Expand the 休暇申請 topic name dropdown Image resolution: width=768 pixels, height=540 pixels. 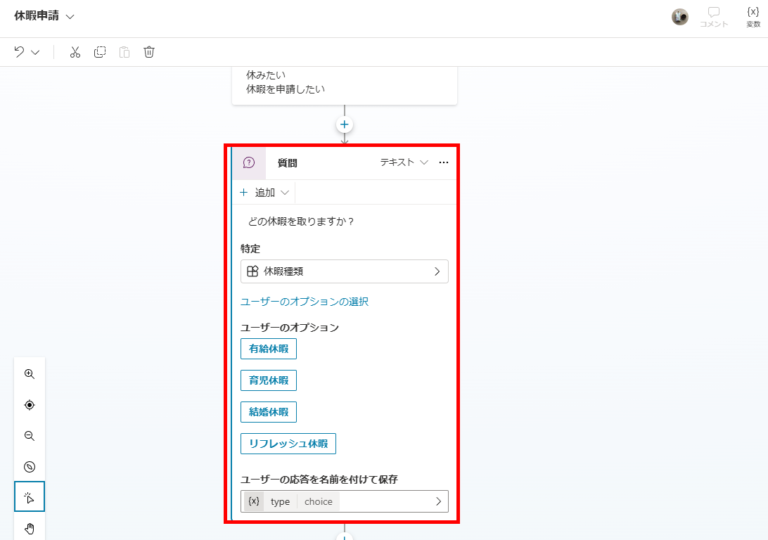(70, 17)
